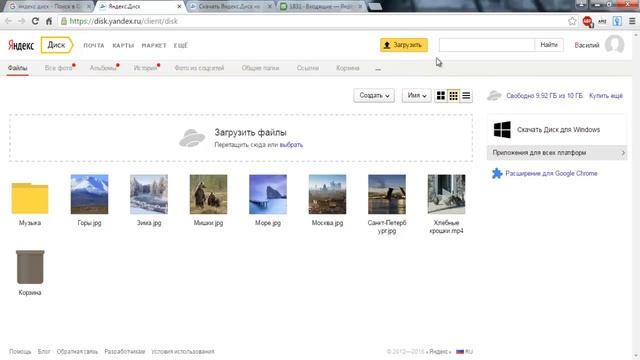Switch to the Файлы tab
640x360 pixels.
(x=18, y=68)
